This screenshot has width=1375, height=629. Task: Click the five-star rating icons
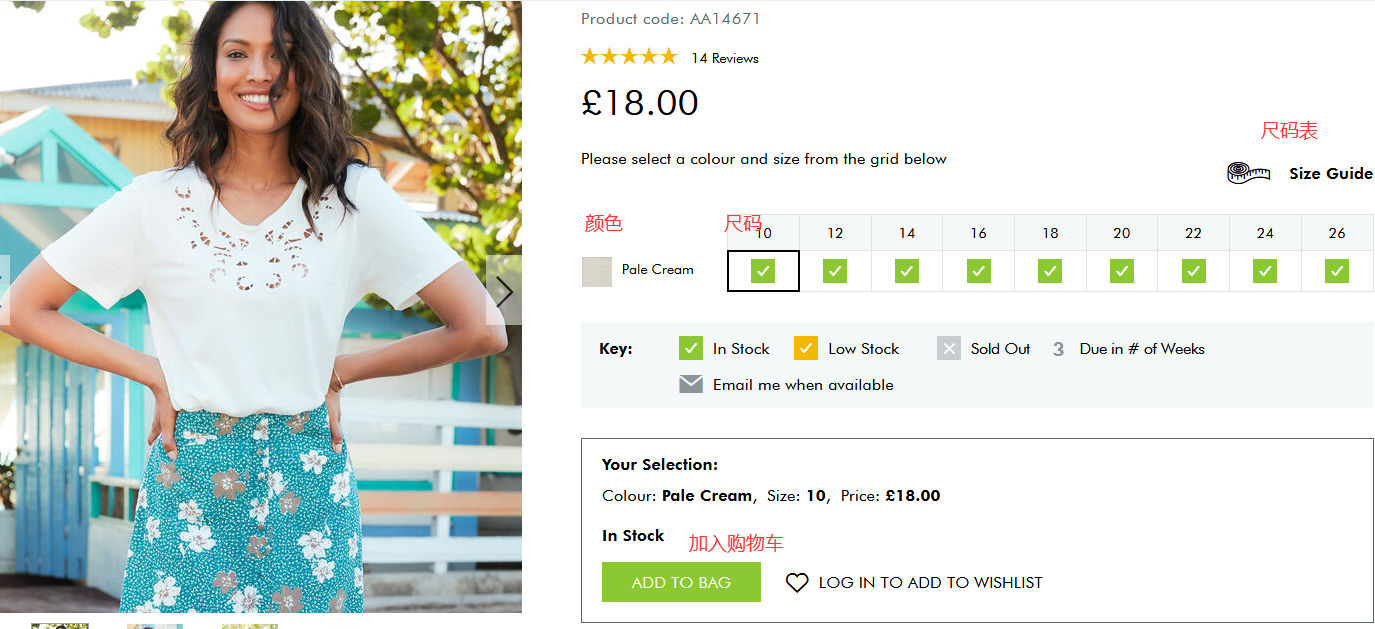[629, 57]
